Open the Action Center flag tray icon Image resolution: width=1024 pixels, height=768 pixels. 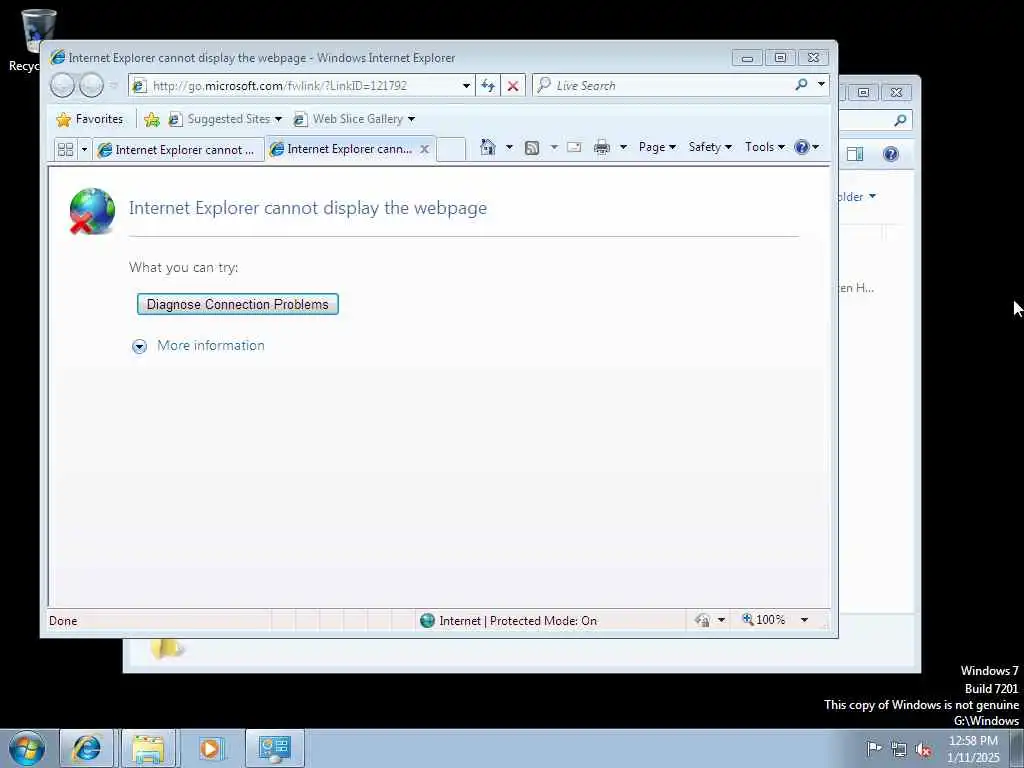tap(873, 748)
